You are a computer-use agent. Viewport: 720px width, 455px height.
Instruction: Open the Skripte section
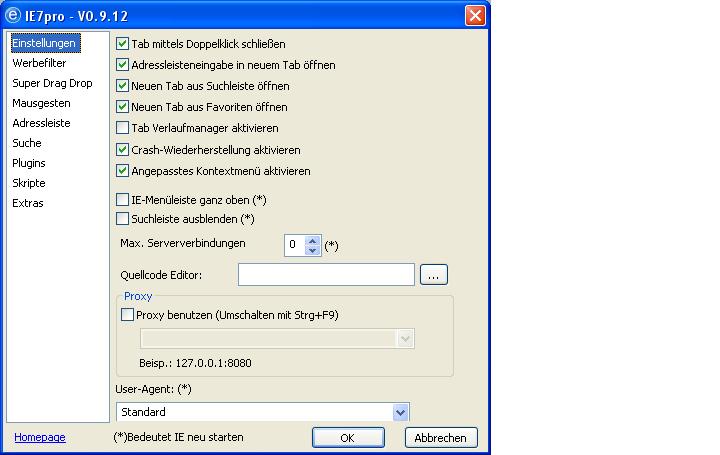point(28,183)
